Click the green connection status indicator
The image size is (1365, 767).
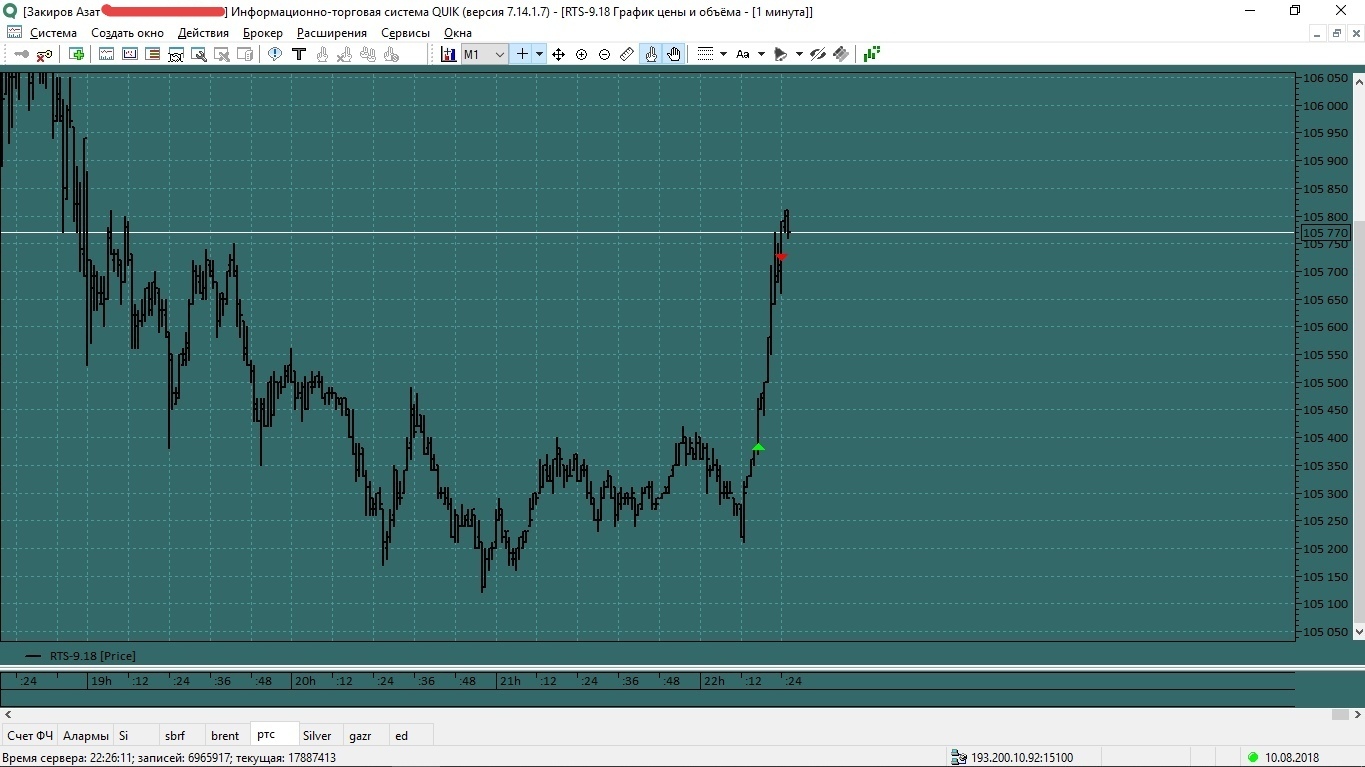click(1253, 758)
